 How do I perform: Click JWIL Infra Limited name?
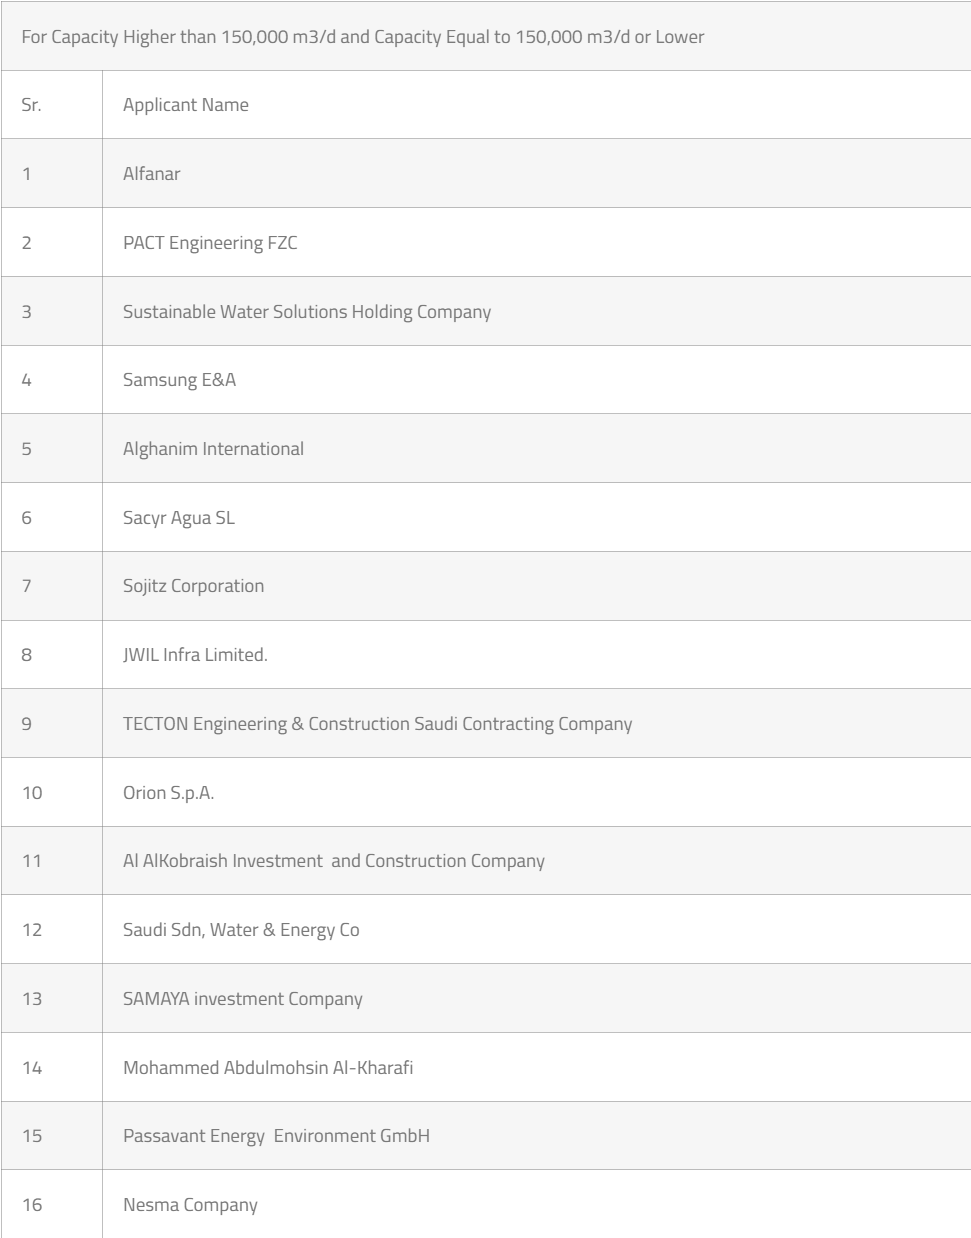click(195, 655)
